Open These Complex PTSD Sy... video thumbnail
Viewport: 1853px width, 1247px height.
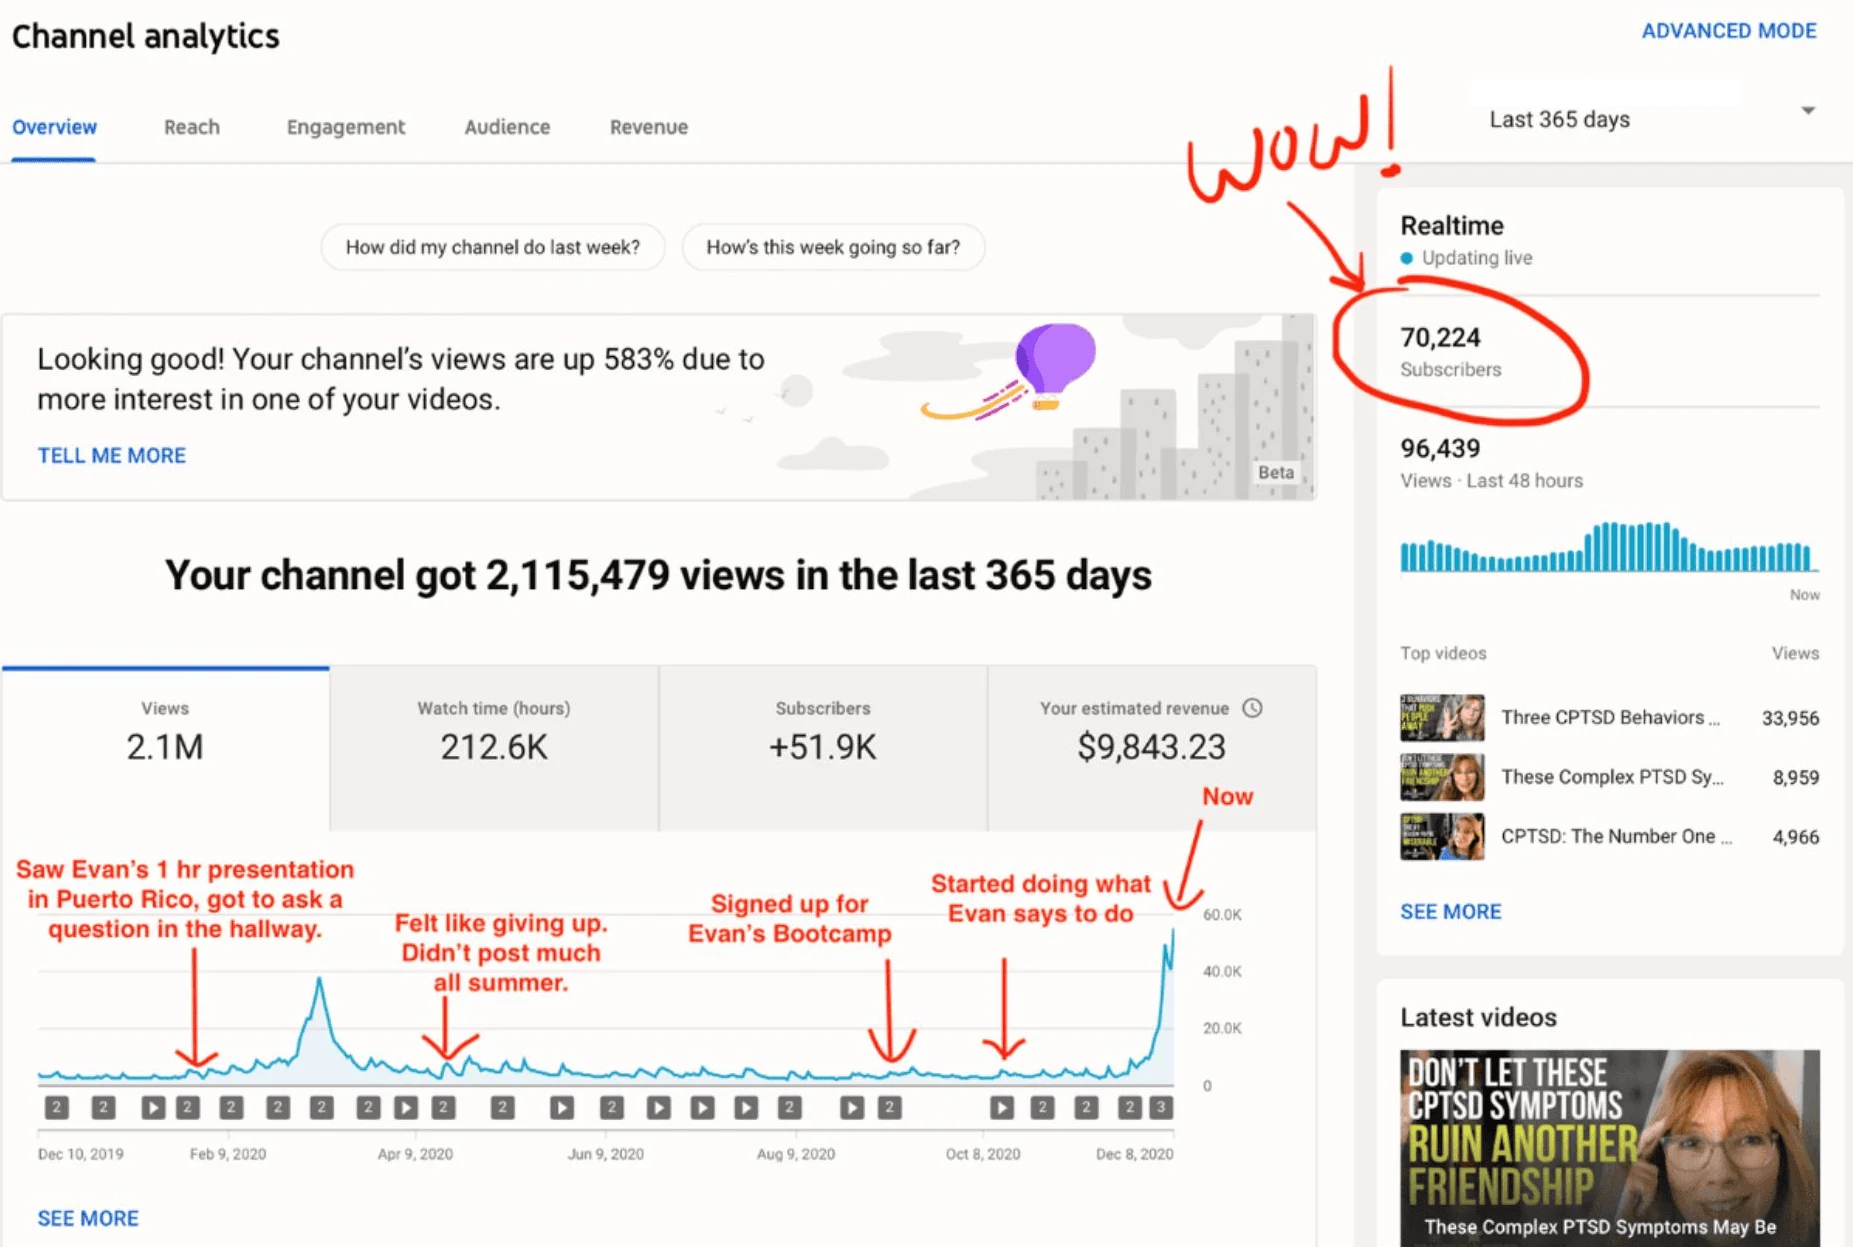tap(1442, 777)
